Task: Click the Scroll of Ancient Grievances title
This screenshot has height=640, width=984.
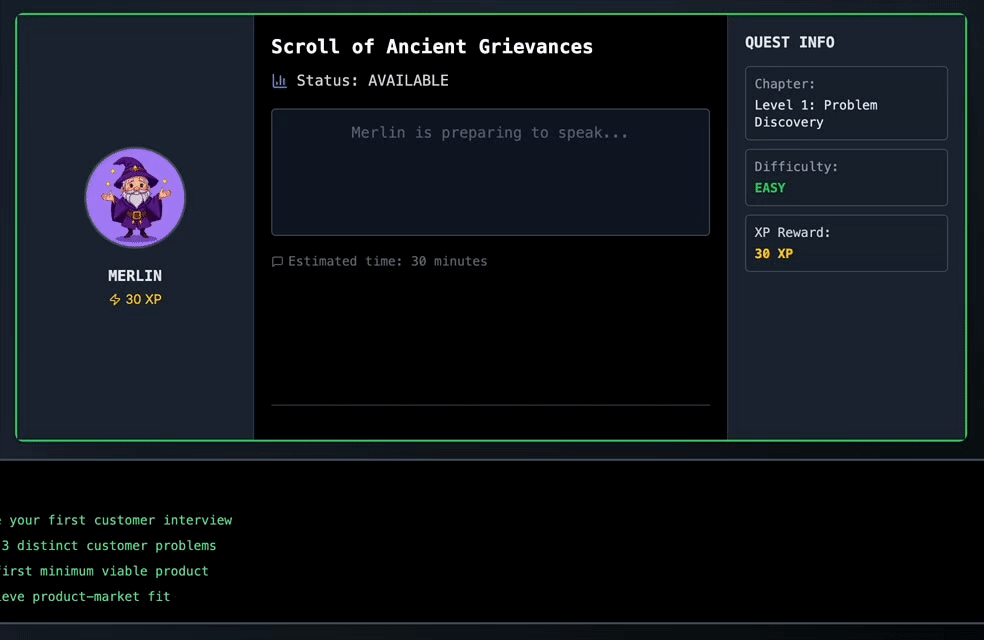Action: tap(432, 47)
